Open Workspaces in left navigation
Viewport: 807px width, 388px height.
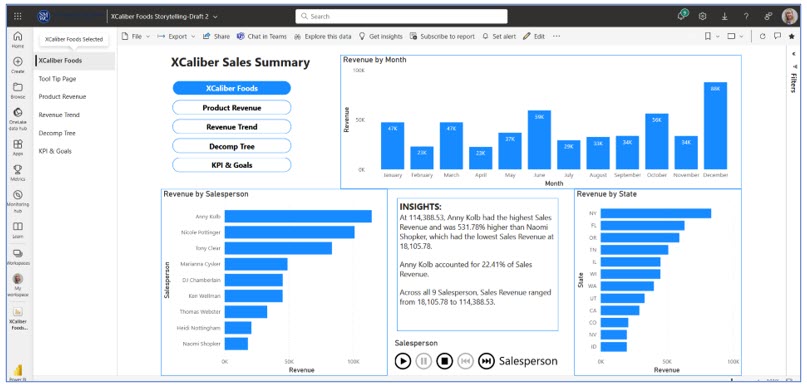click(18, 257)
